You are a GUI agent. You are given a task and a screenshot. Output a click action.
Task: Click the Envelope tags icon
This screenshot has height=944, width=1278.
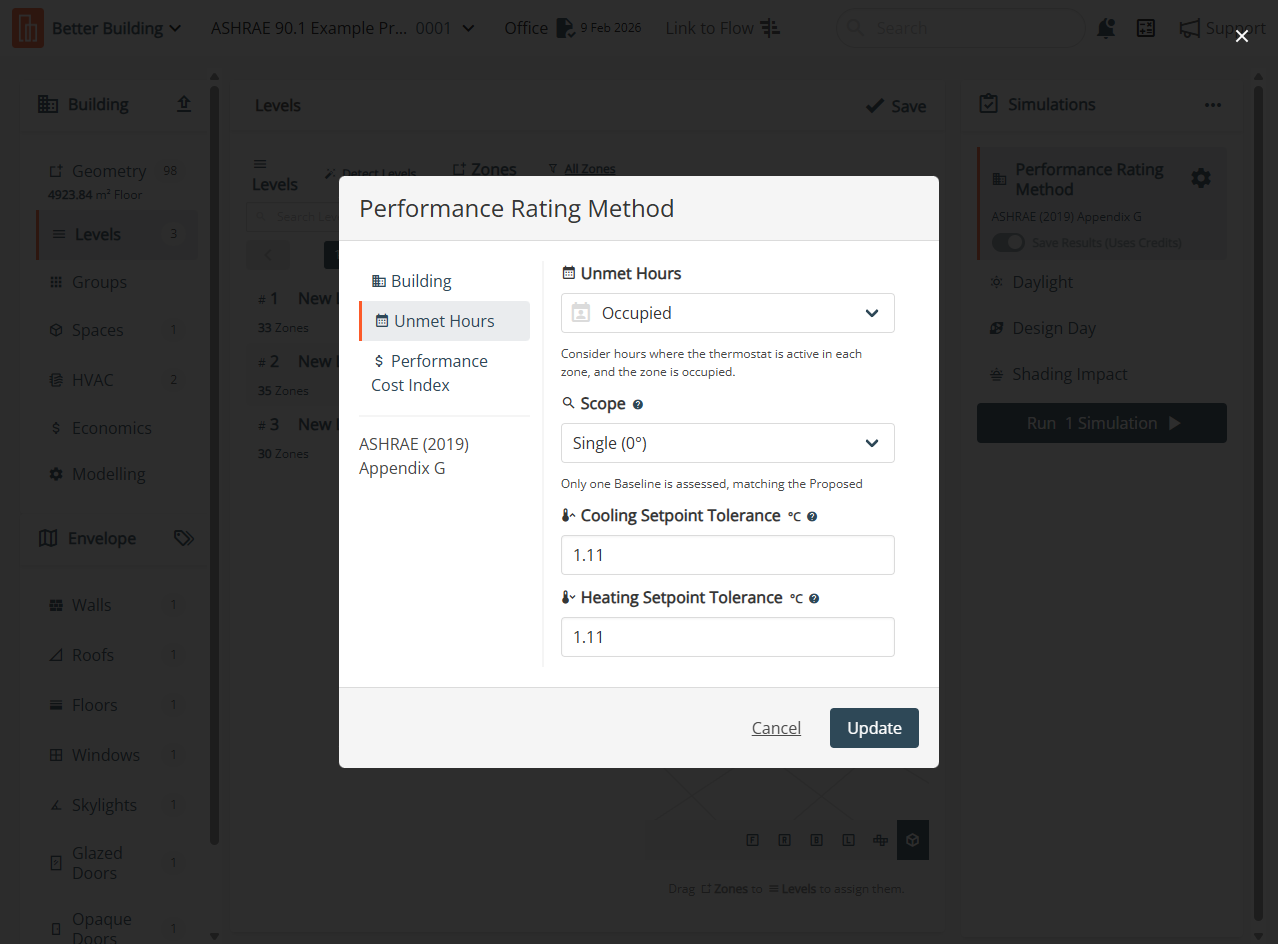183,538
